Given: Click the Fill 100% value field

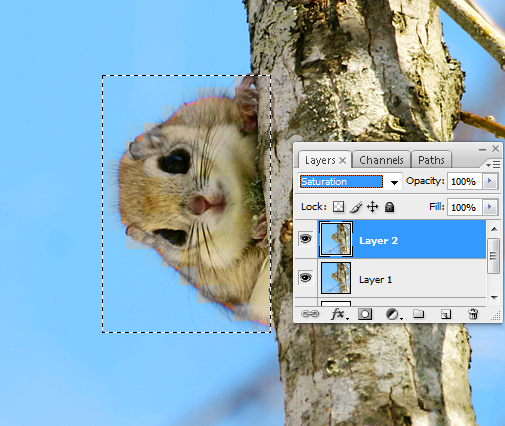Looking at the screenshot, I should (464, 208).
